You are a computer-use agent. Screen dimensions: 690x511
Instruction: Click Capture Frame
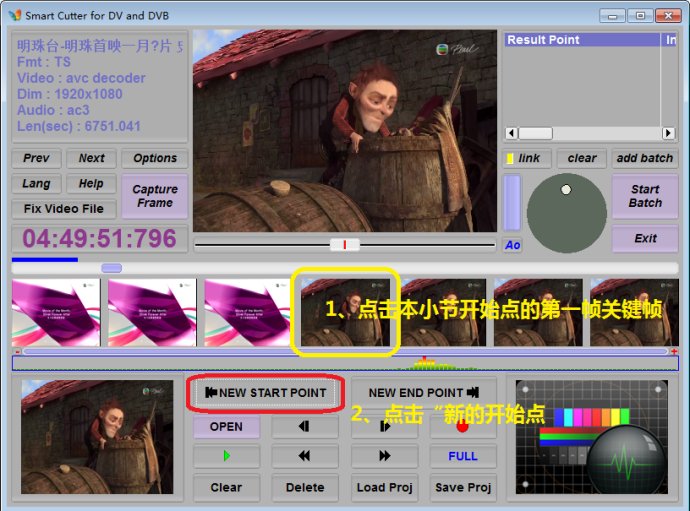(x=154, y=196)
